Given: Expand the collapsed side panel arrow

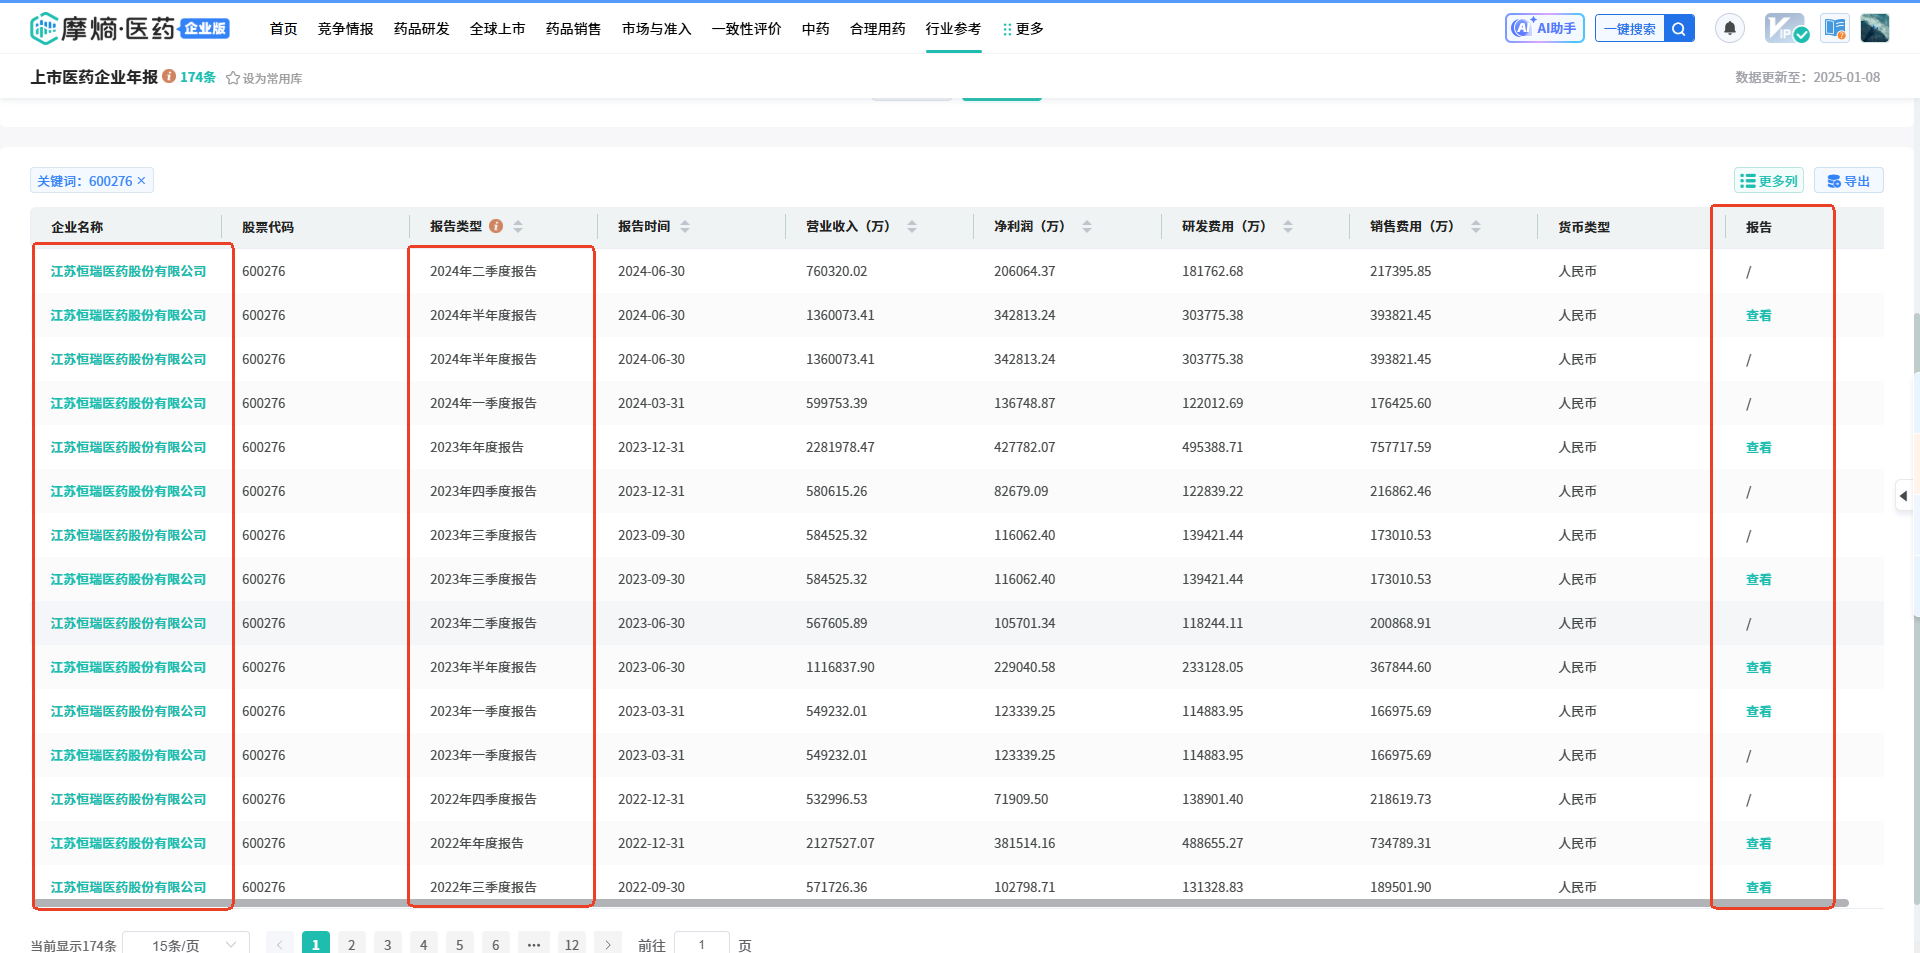Looking at the screenshot, I should click(x=1903, y=496).
